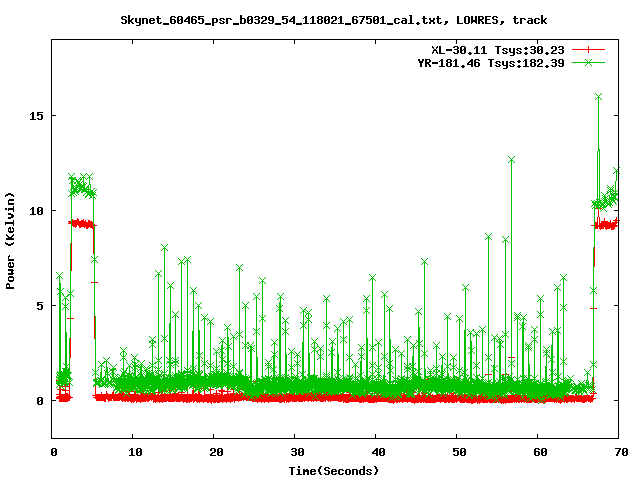640x480 pixels.
Task: Click the green YR legend line sample
Action: [x=588, y=62]
